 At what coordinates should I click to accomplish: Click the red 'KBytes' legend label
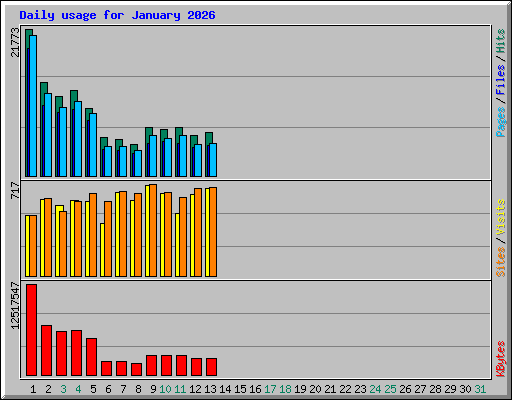pyautogui.click(x=501, y=359)
